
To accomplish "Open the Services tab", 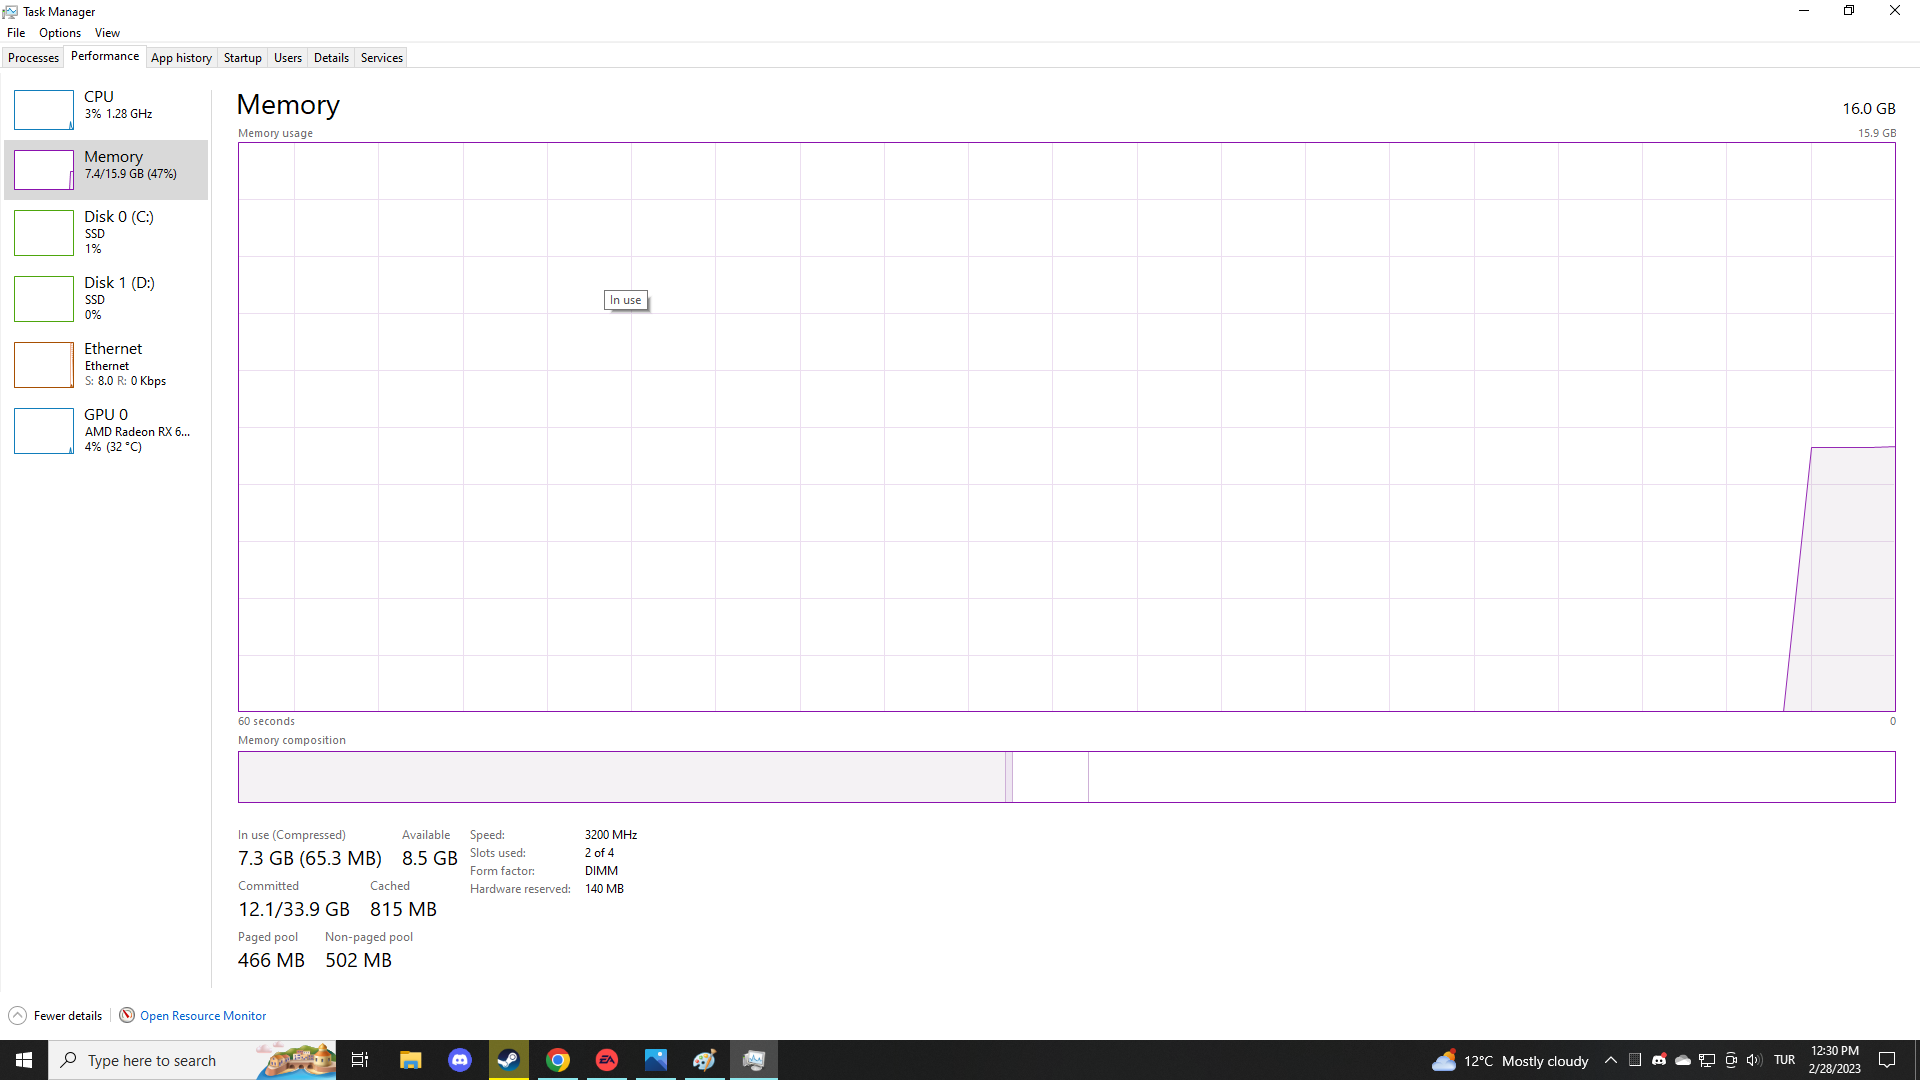I will point(381,58).
